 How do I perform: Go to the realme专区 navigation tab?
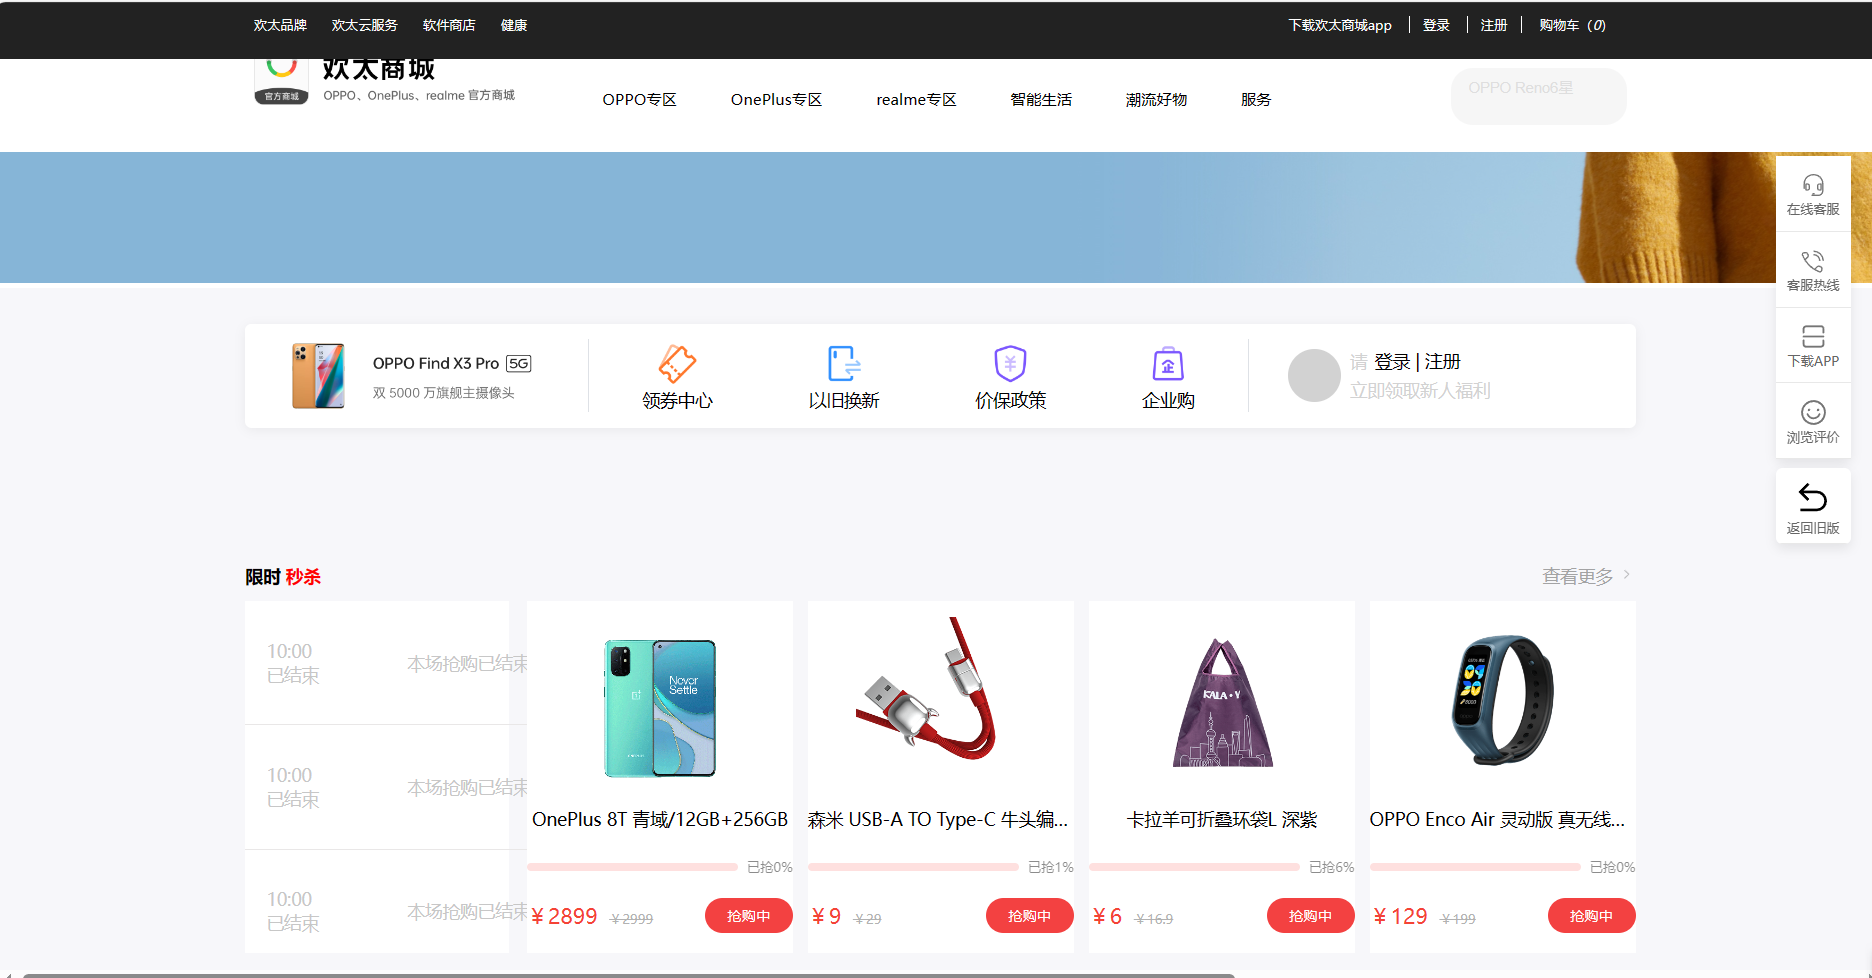click(x=916, y=100)
